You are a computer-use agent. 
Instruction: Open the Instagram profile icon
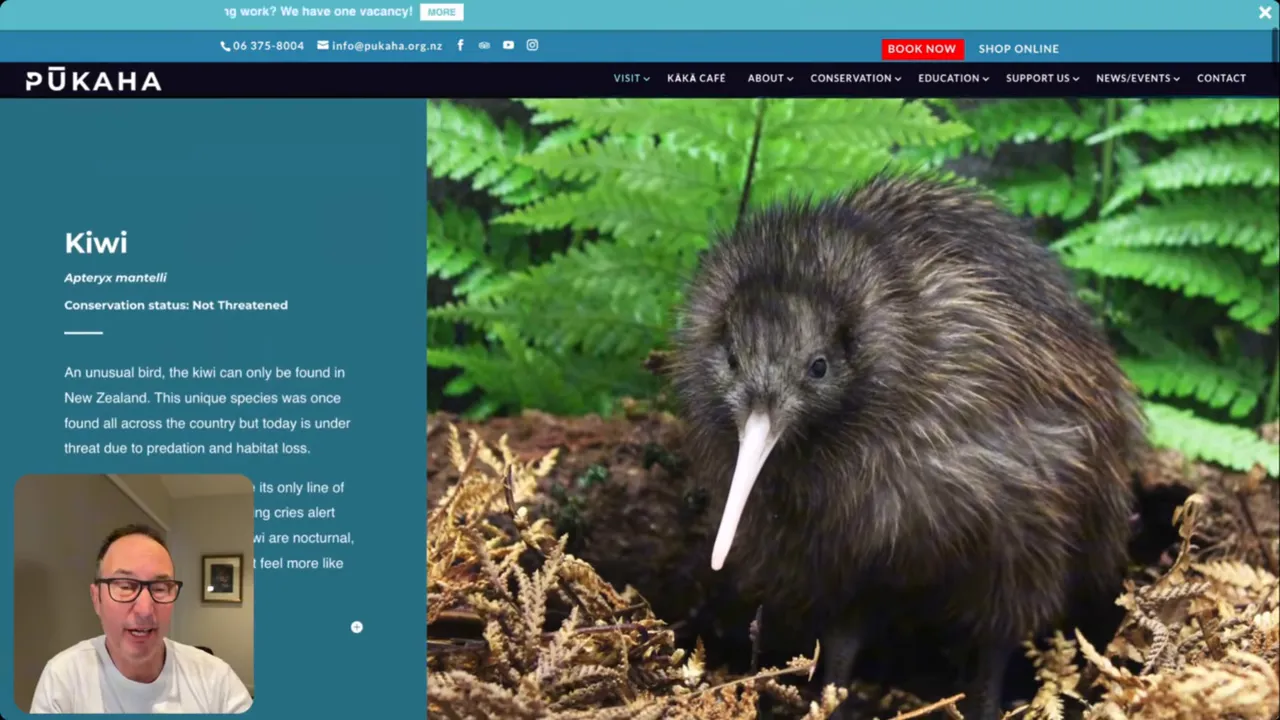tap(532, 45)
